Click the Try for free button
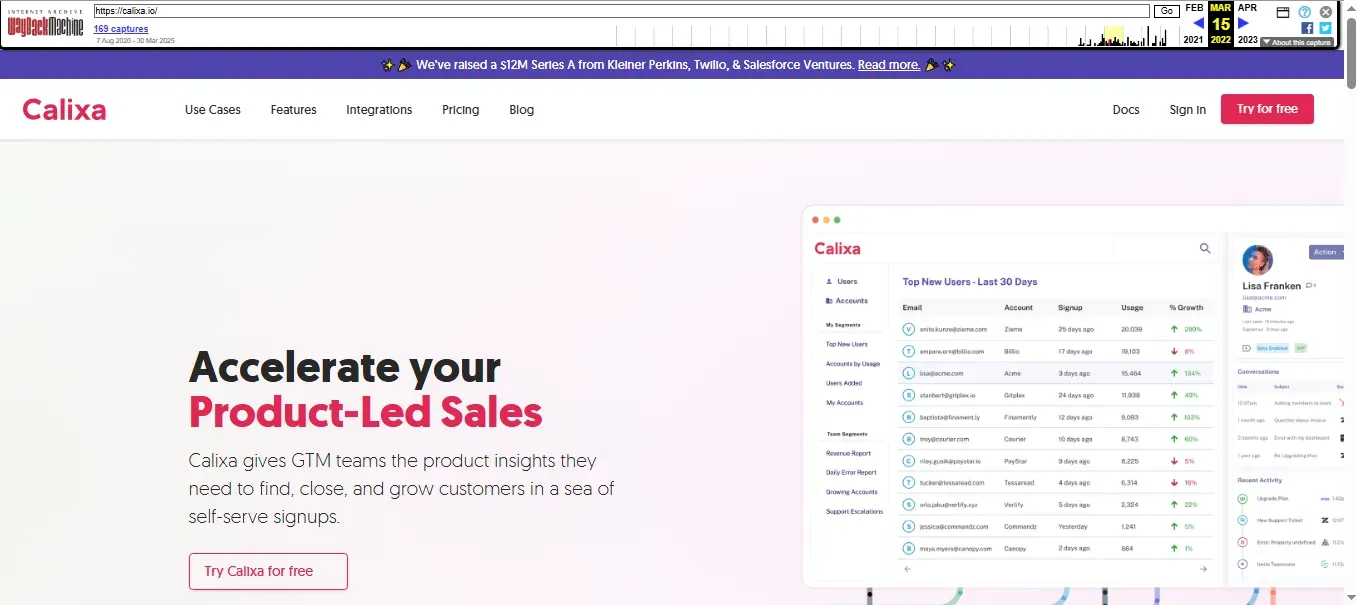Screen dimensions: 1357x605 coord(1267,109)
